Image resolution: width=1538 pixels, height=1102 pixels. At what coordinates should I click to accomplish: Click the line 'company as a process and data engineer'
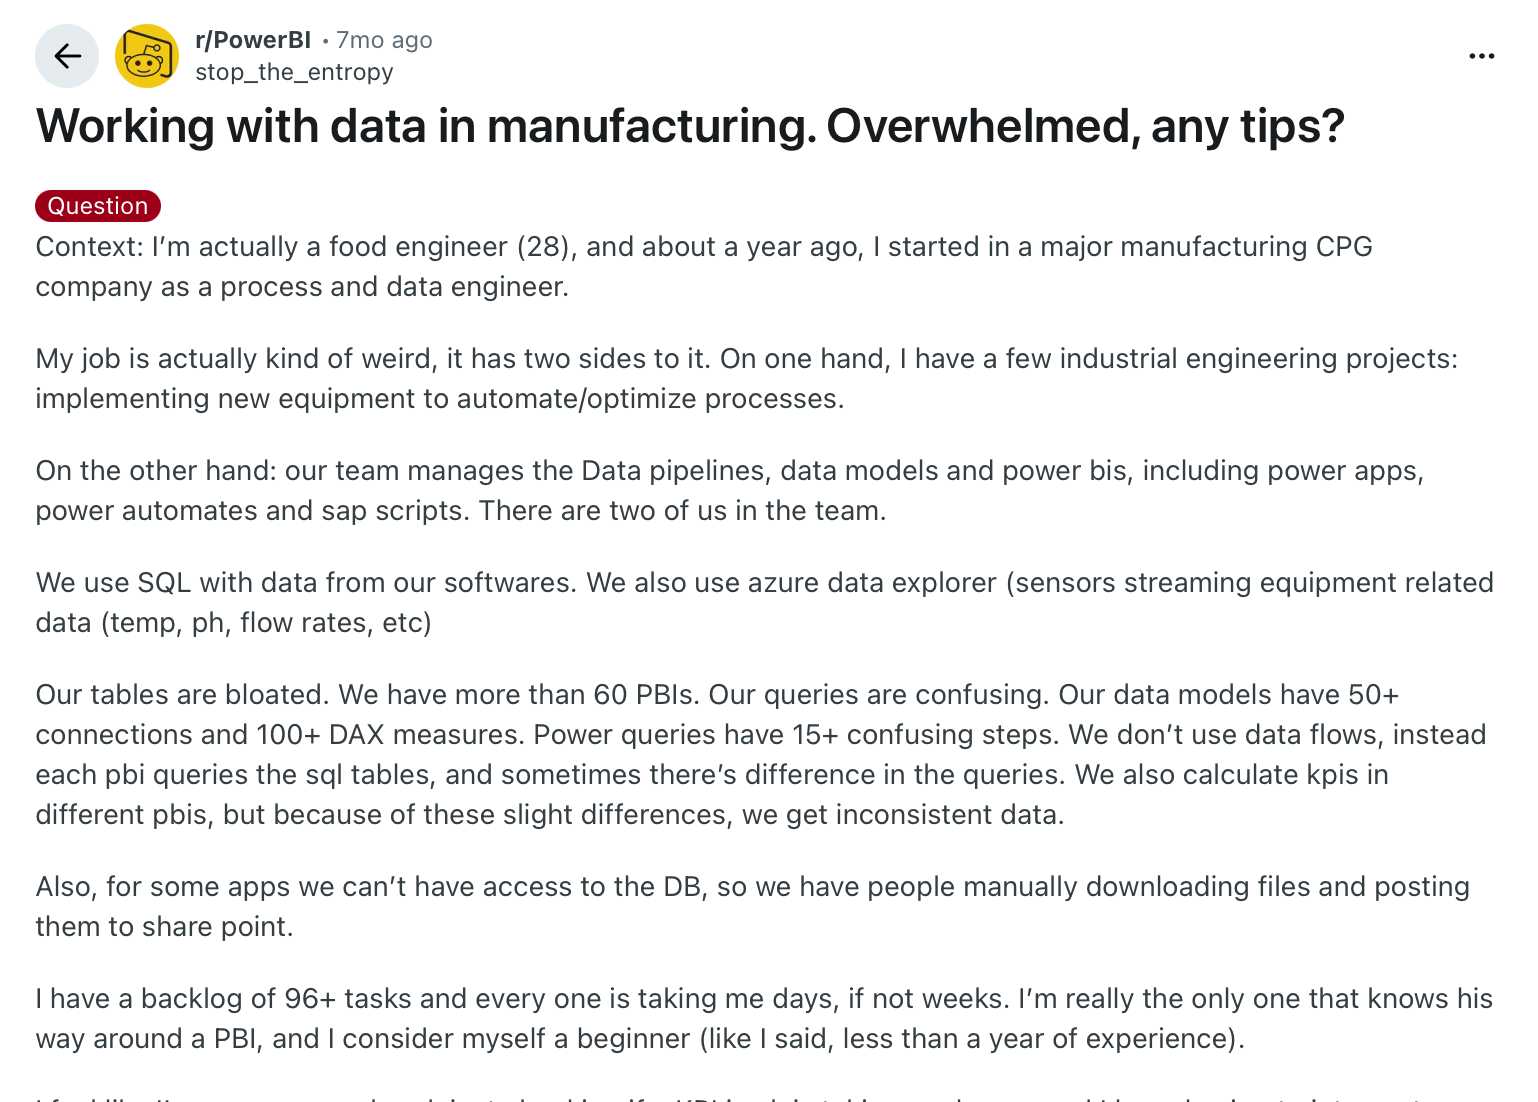tap(302, 287)
